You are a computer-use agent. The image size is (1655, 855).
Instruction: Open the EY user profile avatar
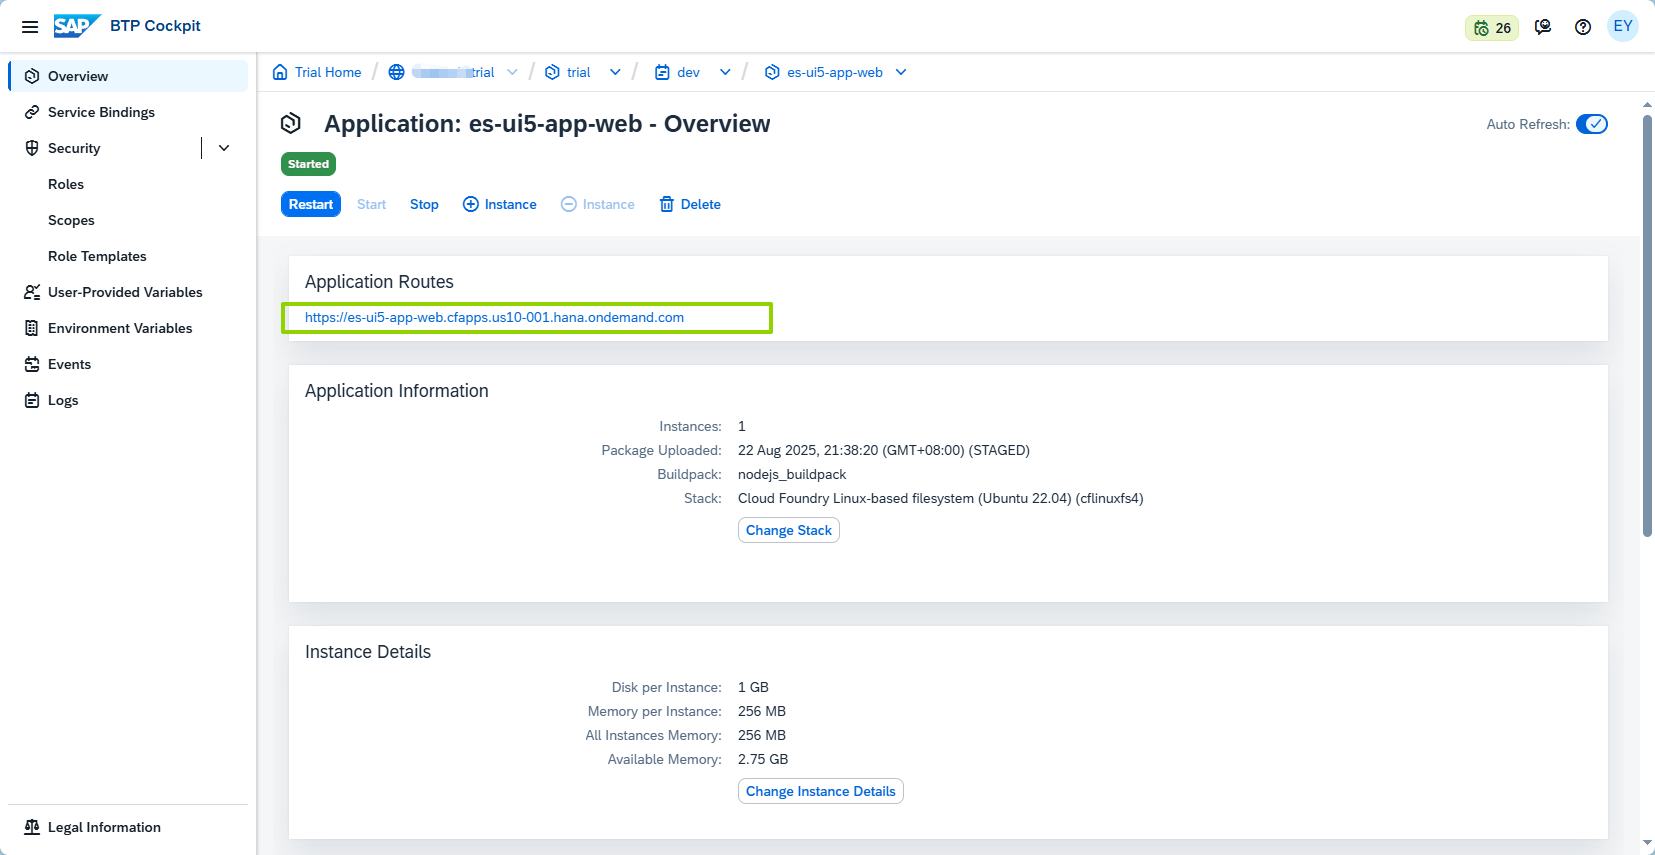(x=1622, y=27)
